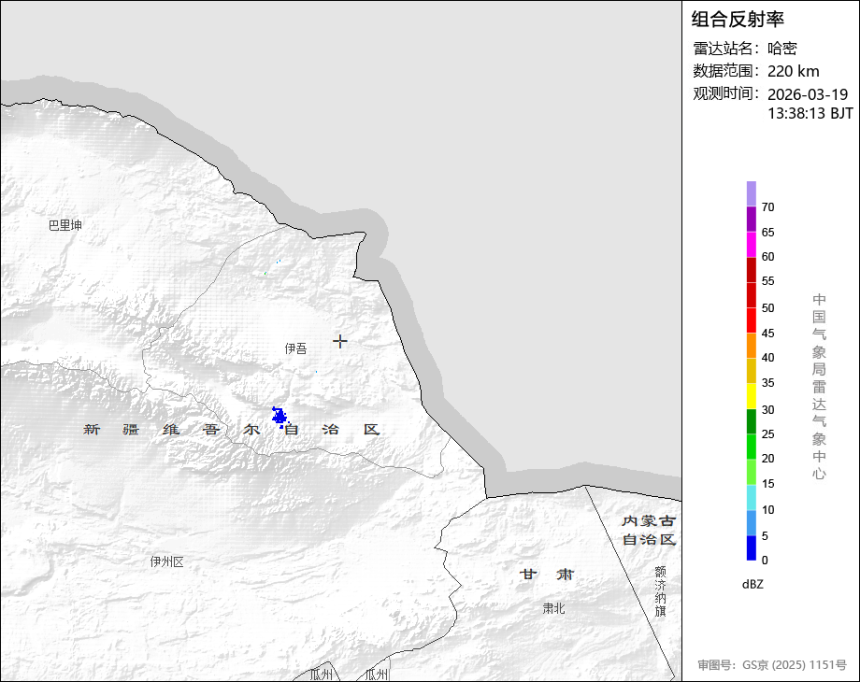
Task: Click the light purple top legend swatch
Action: (751, 194)
